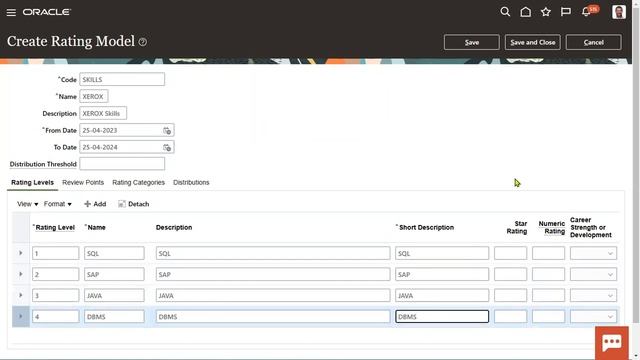Expand the DBMS row details
The width and height of the screenshot is (640, 360).
[x=21, y=316]
